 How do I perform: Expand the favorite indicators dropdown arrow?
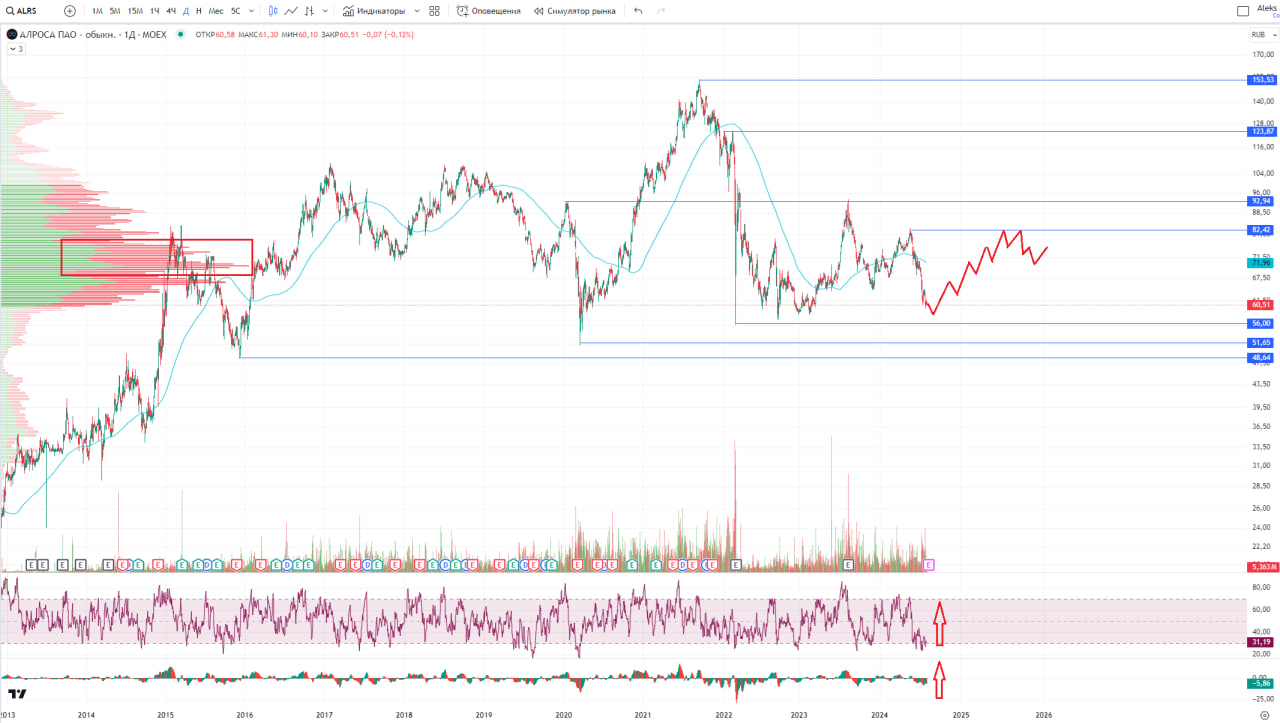coord(417,11)
